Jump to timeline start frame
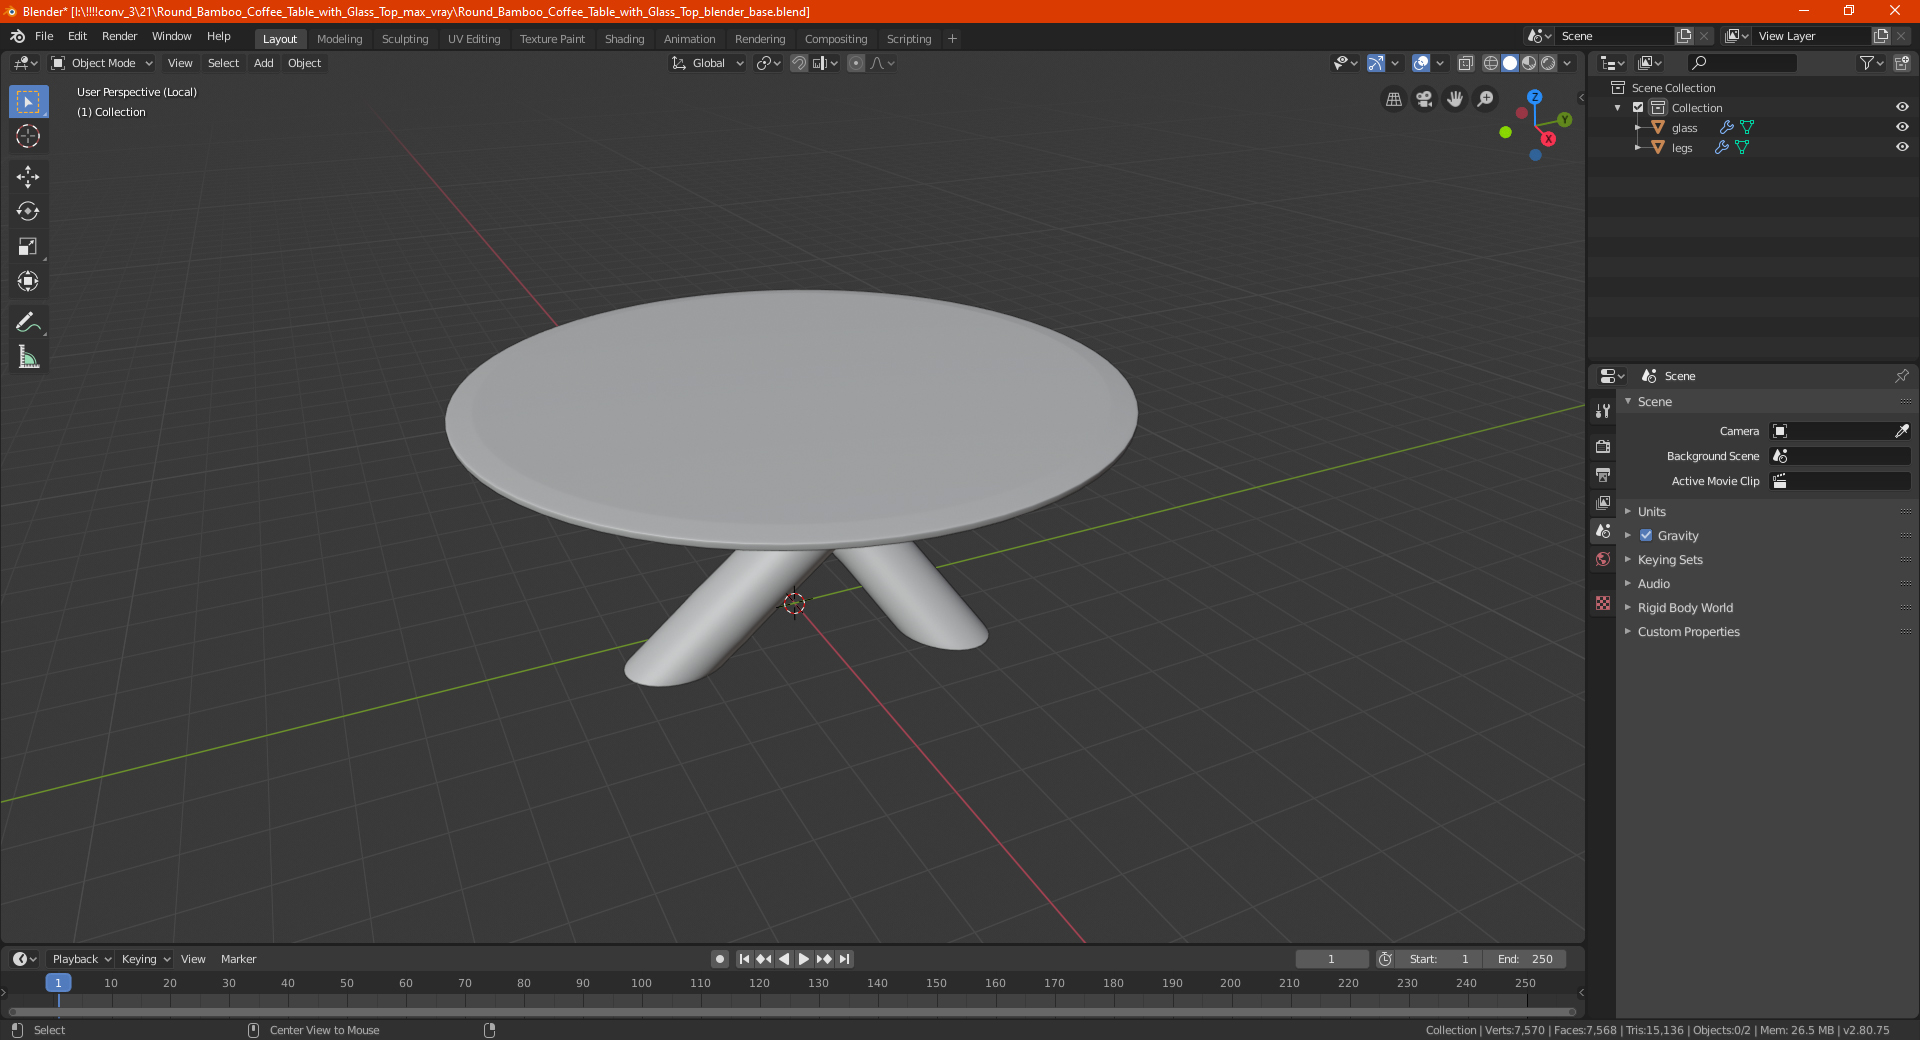 (744, 959)
